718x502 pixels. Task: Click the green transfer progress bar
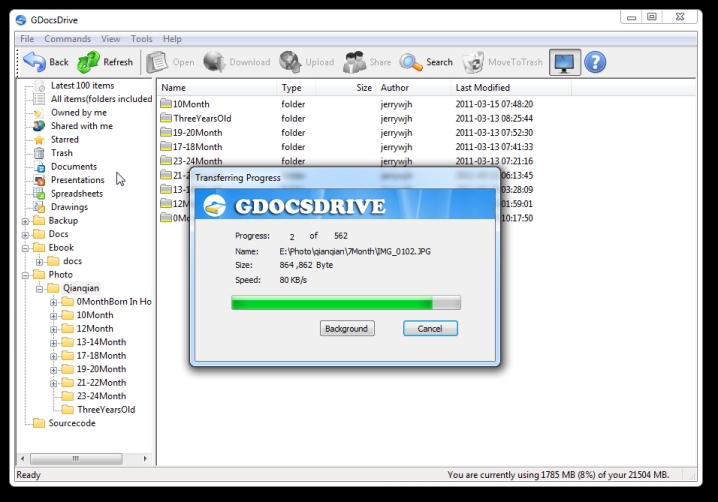[345, 302]
